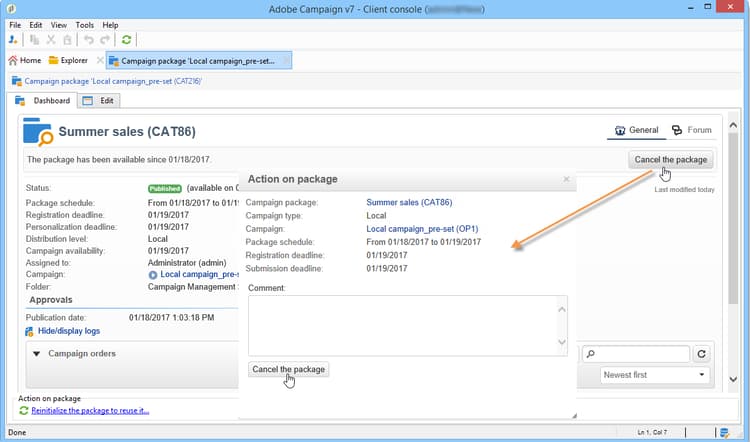Click Reinitialize the package to reuse it

pos(90,410)
